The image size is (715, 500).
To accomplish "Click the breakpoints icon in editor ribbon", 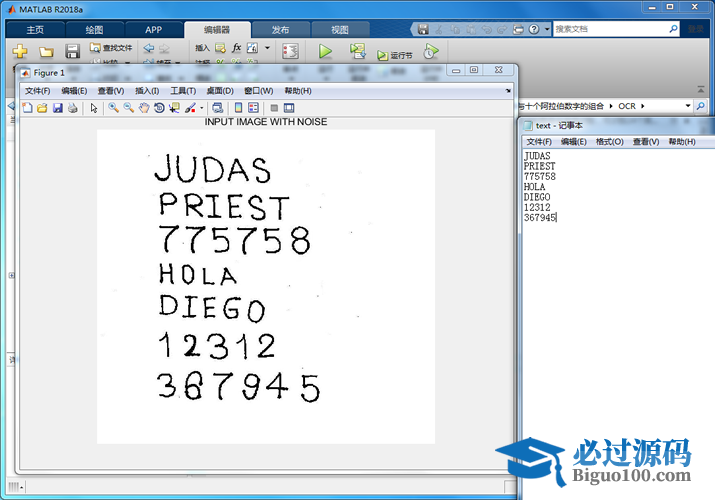I will click(x=290, y=51).
